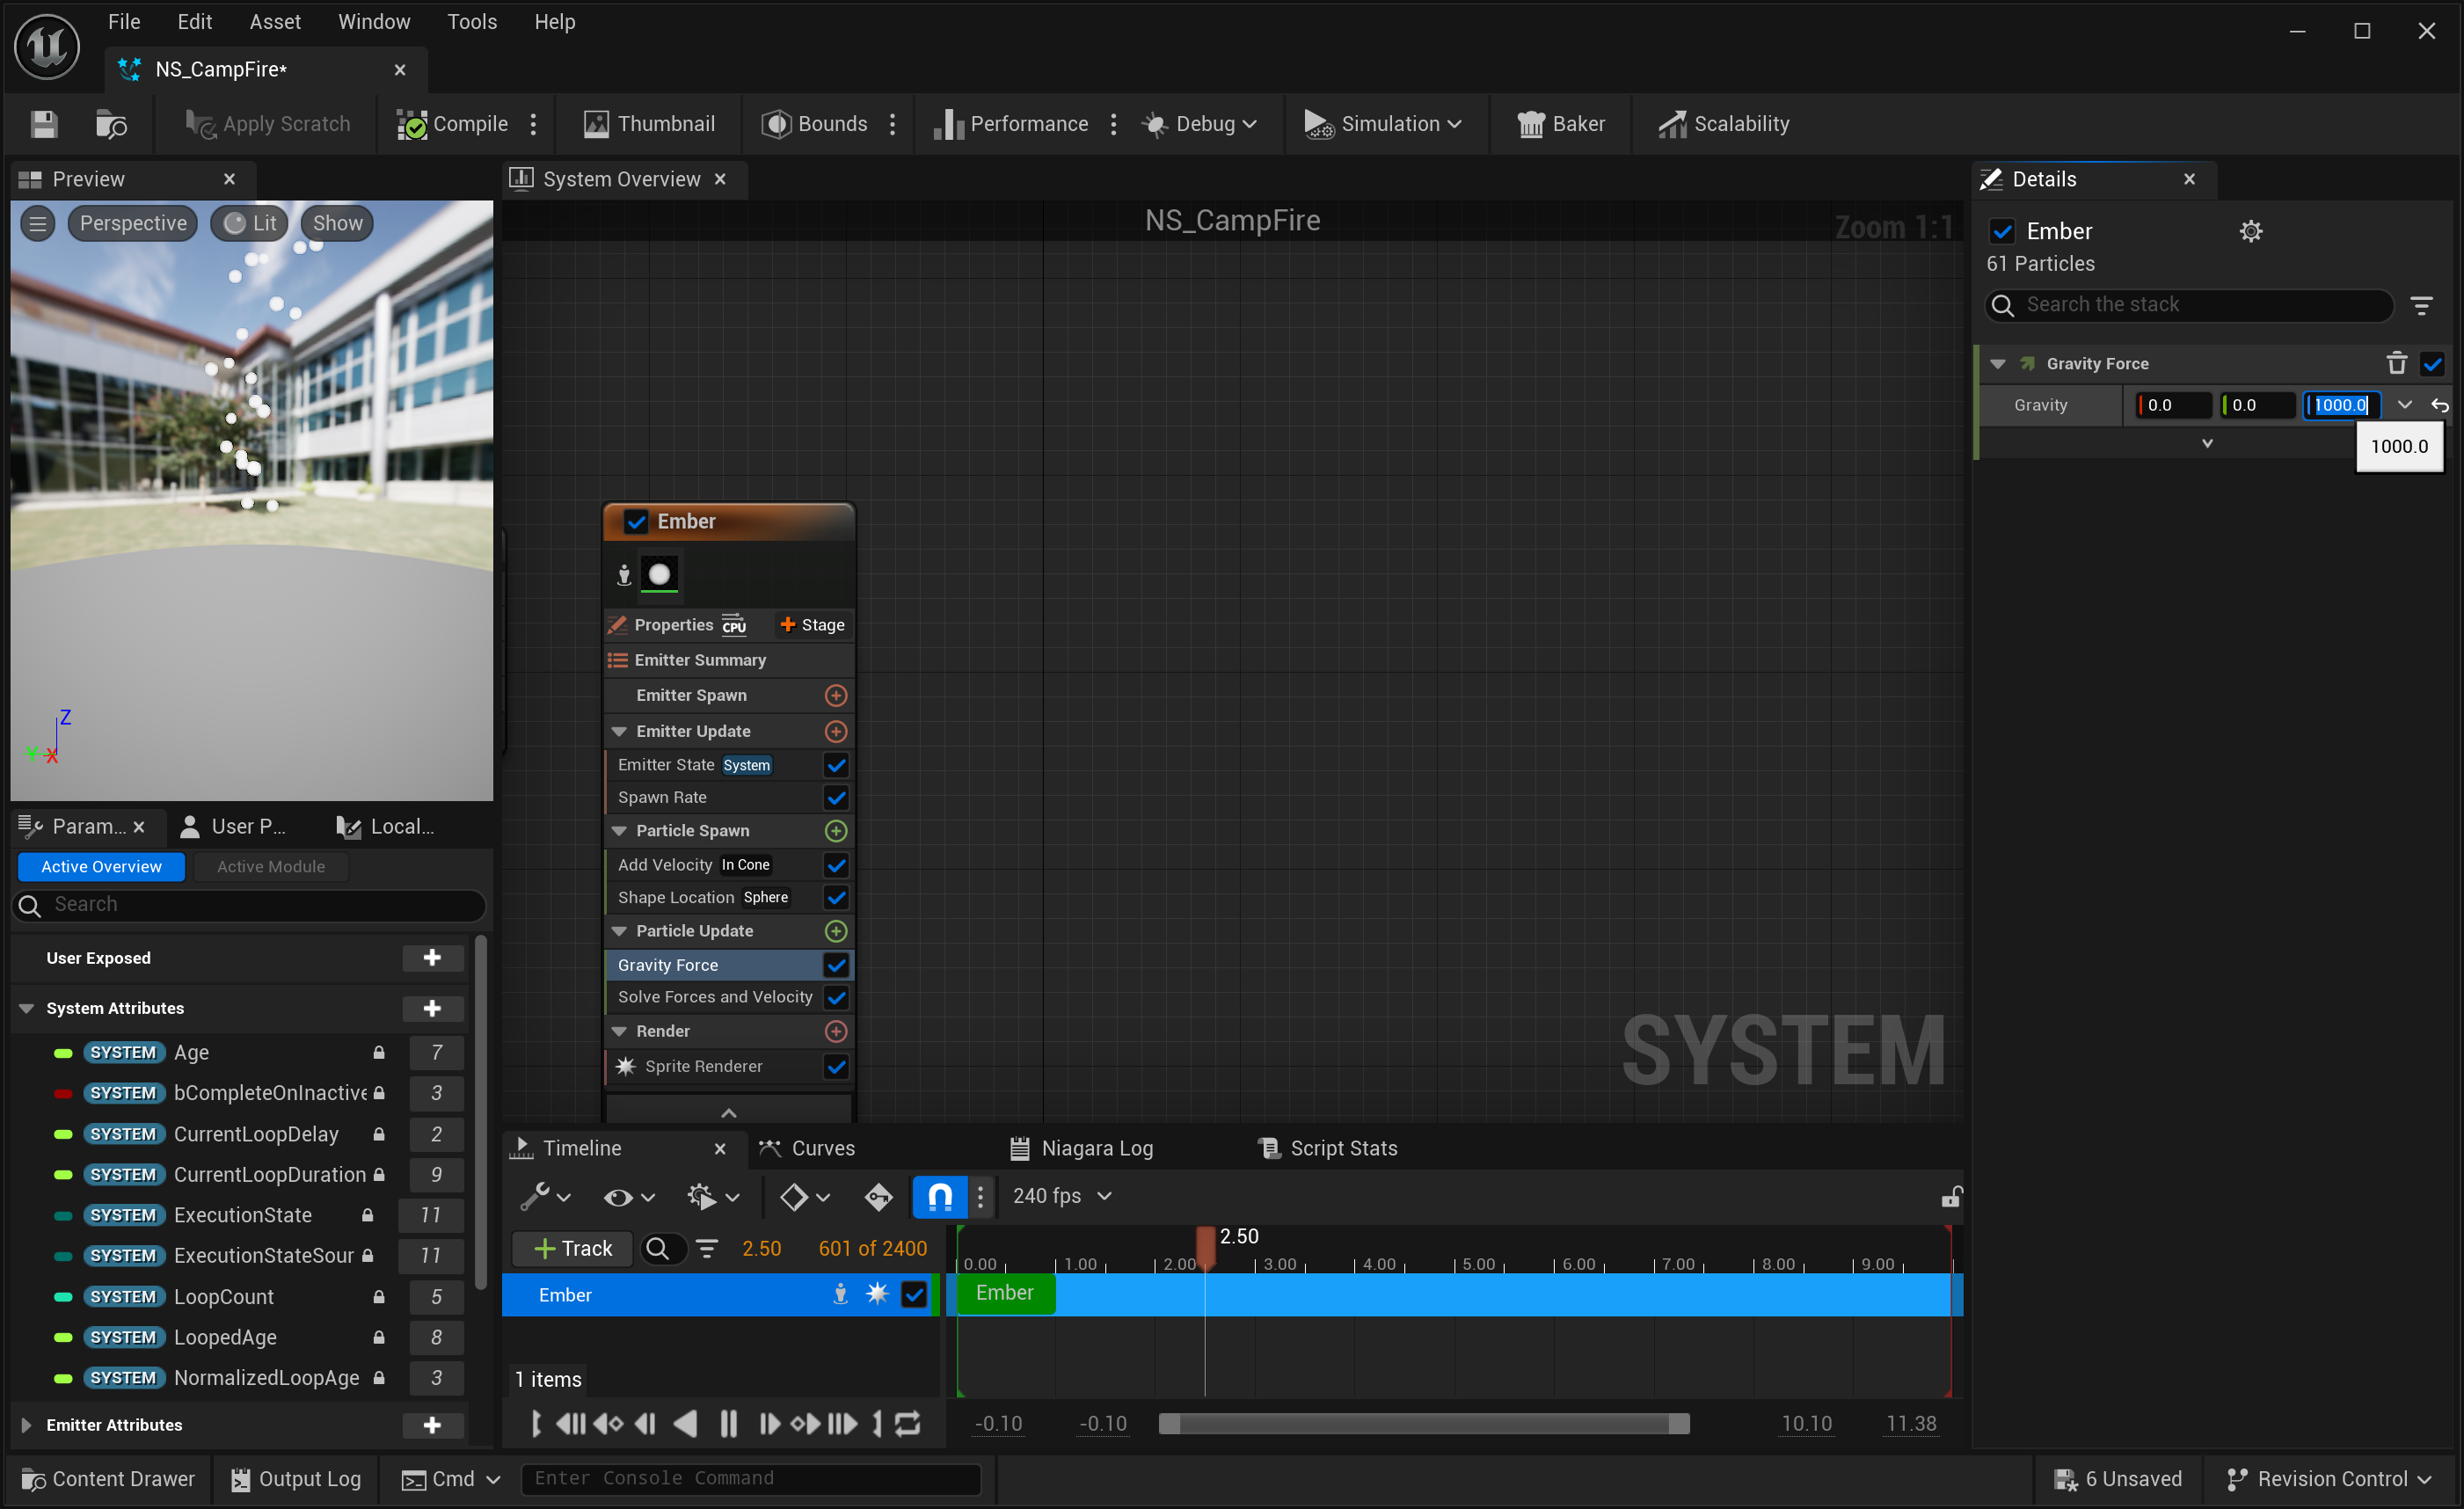Click the timeline playhead marker at 2.50
The width and height of the screenshot is (2464, 1509).
click(x=1205, y=1244)
